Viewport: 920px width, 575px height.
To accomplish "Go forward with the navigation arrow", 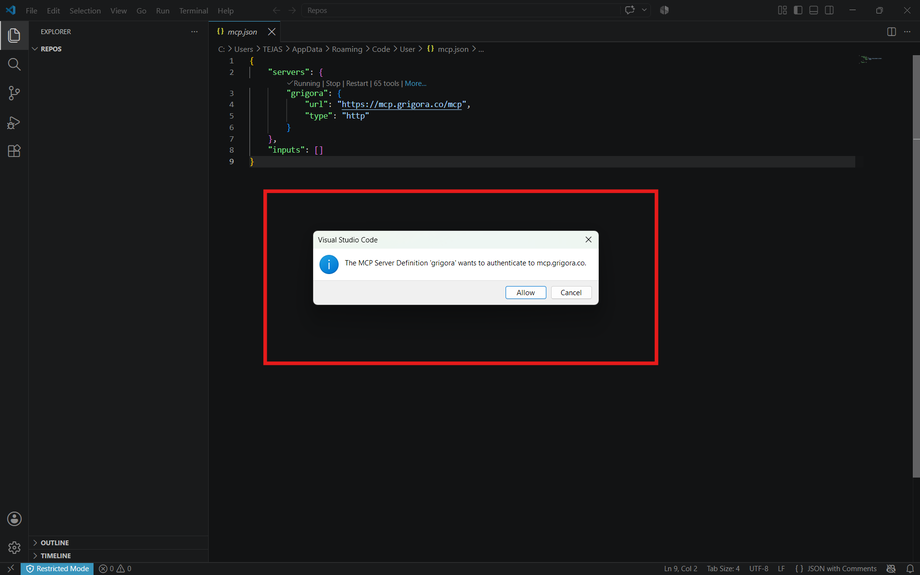I will click(x=292, y=11).
